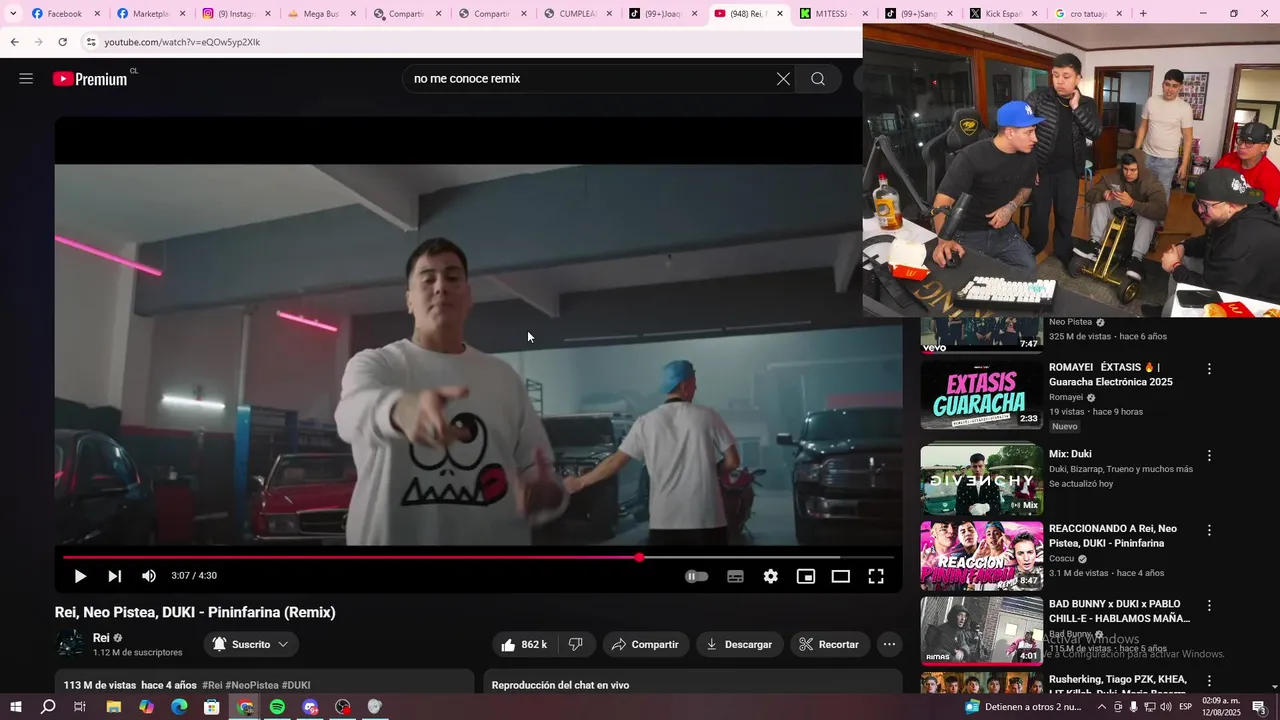
Task: Switch to theater mode
Action: 841,576
